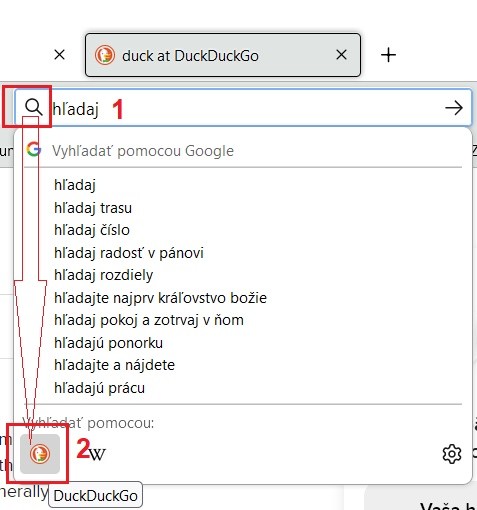Close the duck at DuckDuckGo tab
The width and height of the screenshot is (477, 510).
tap(341, 55)
